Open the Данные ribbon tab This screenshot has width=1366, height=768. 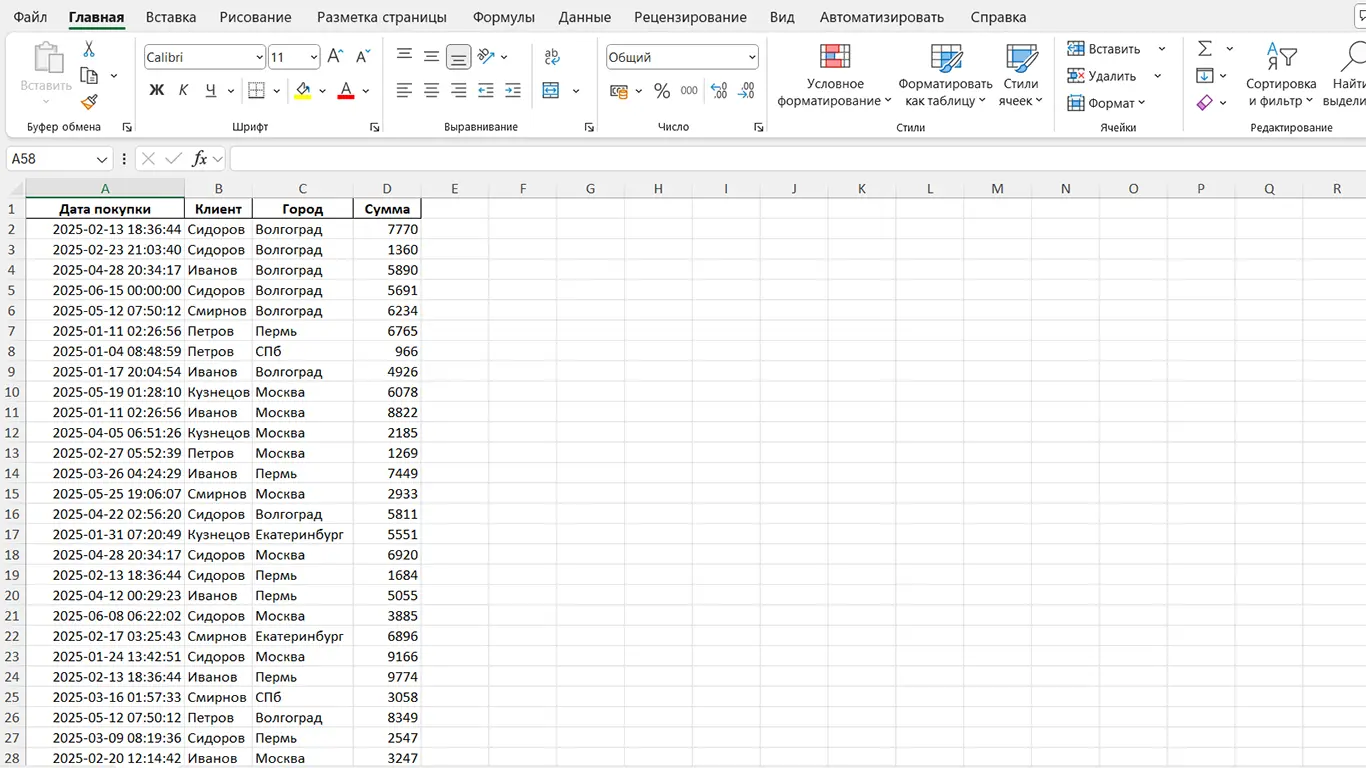coord(584,17)
